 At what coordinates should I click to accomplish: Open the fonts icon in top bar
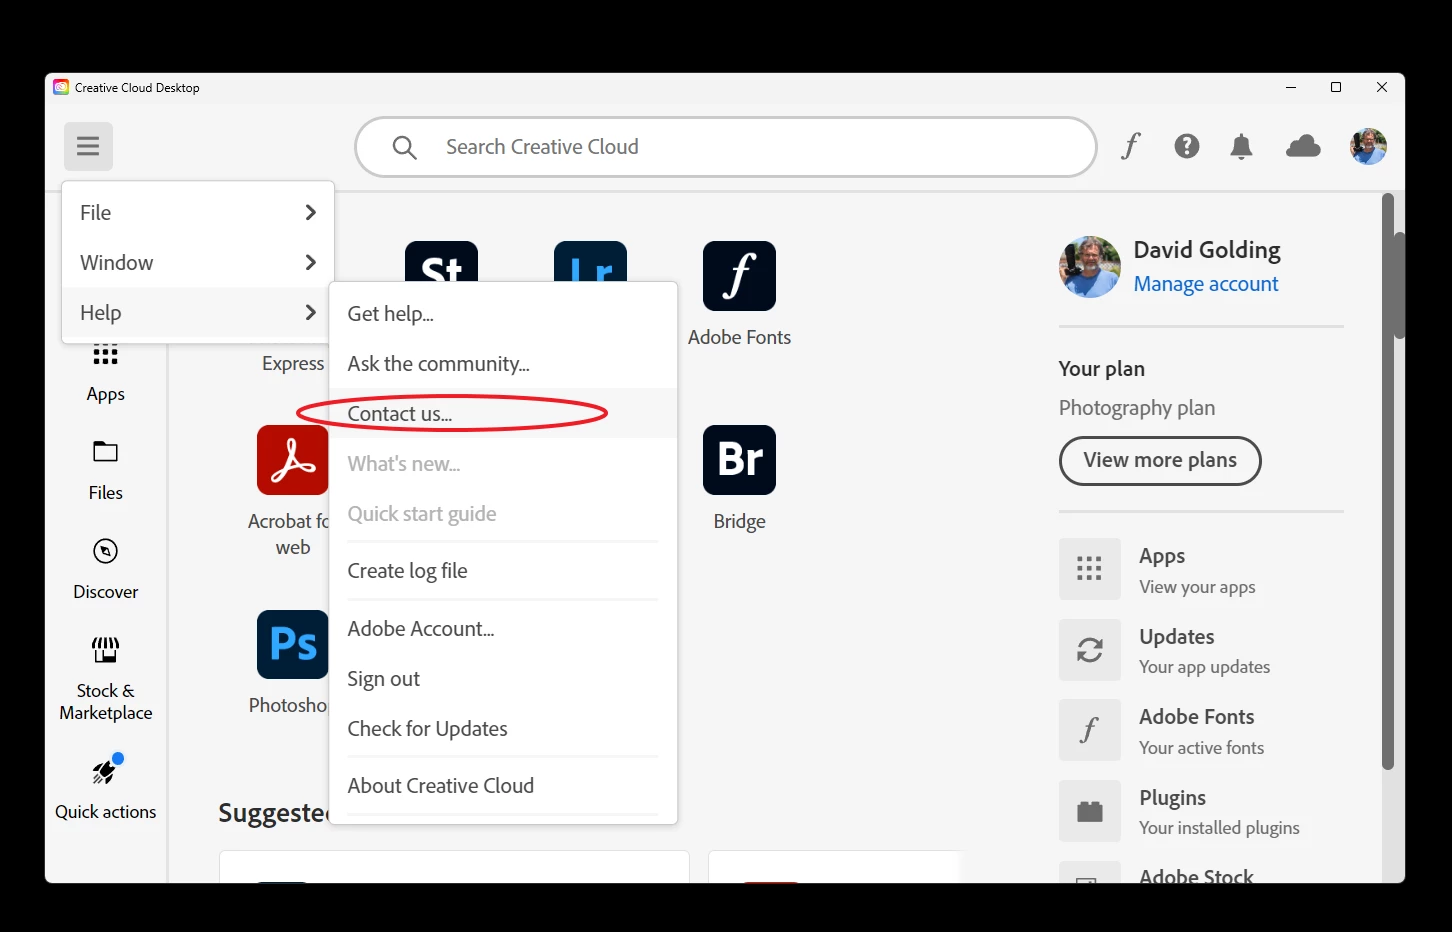[x=1131, y=146]
